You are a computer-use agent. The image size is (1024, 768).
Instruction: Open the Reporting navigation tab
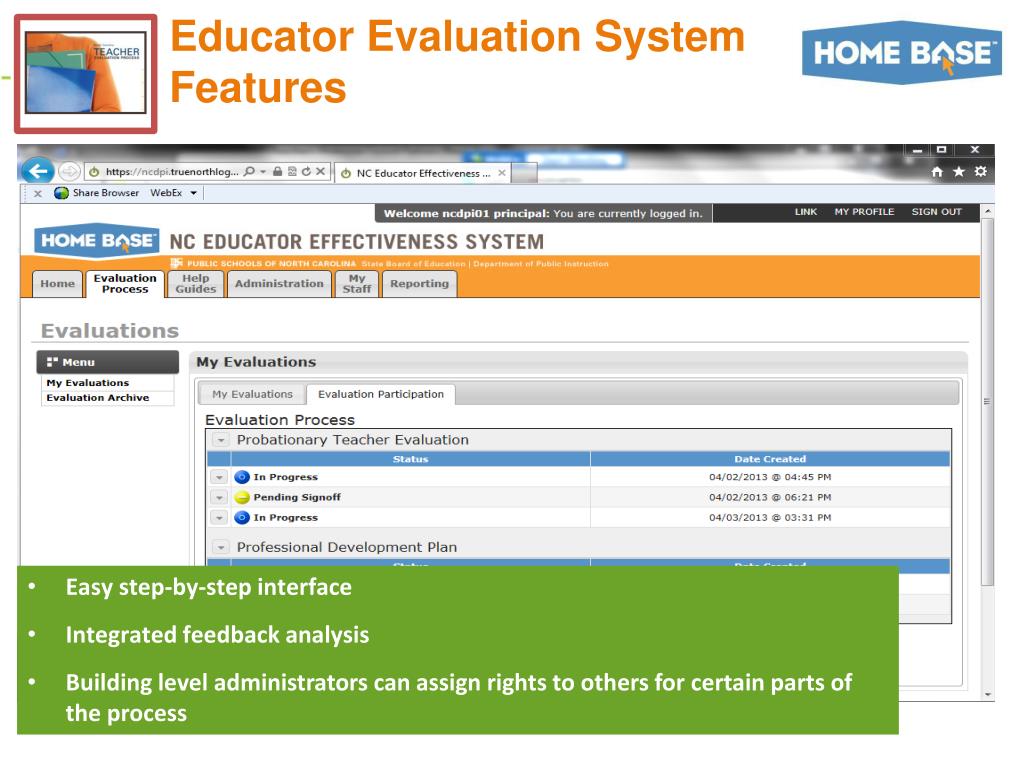pos(419,284)
